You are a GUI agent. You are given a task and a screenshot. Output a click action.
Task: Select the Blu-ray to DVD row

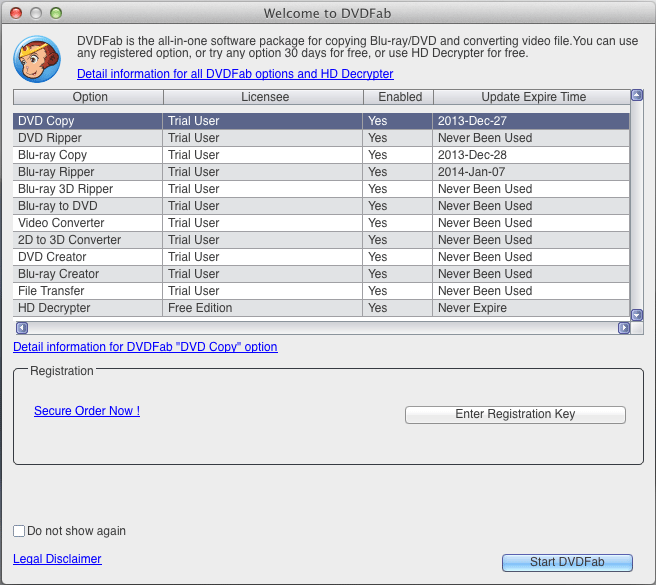coord(321,206)
